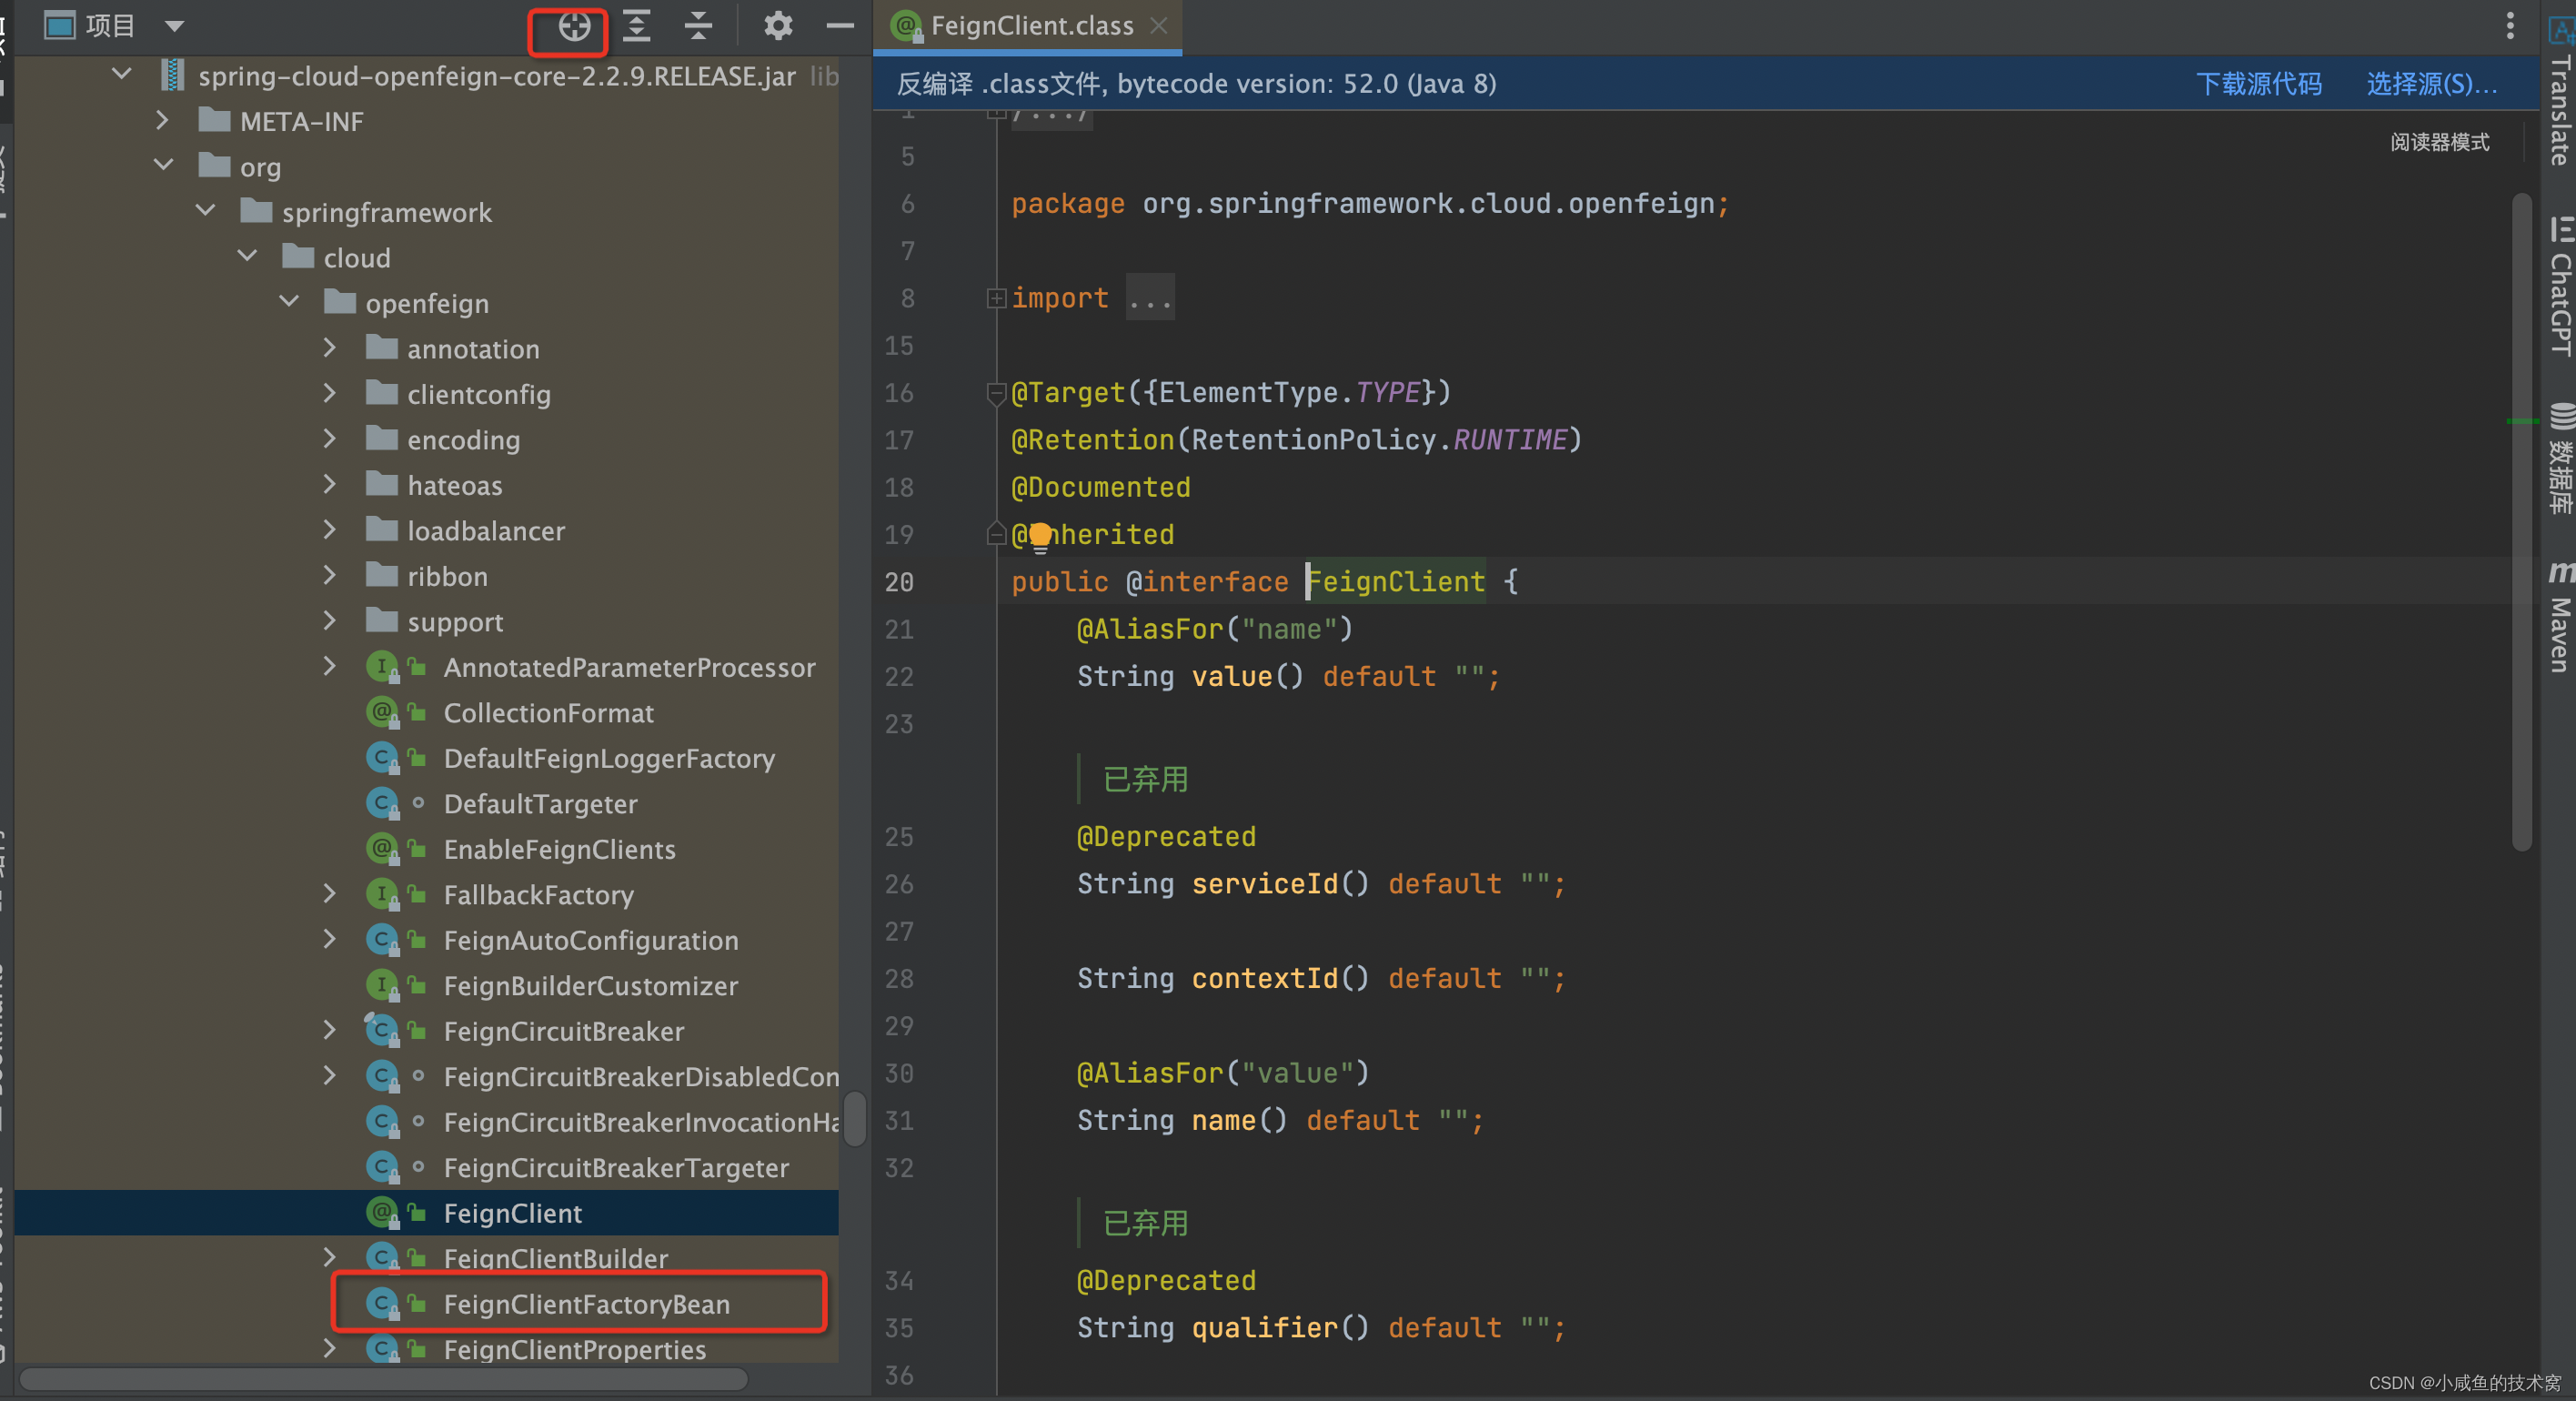Expand the folded import block

[x=996, y=298]
